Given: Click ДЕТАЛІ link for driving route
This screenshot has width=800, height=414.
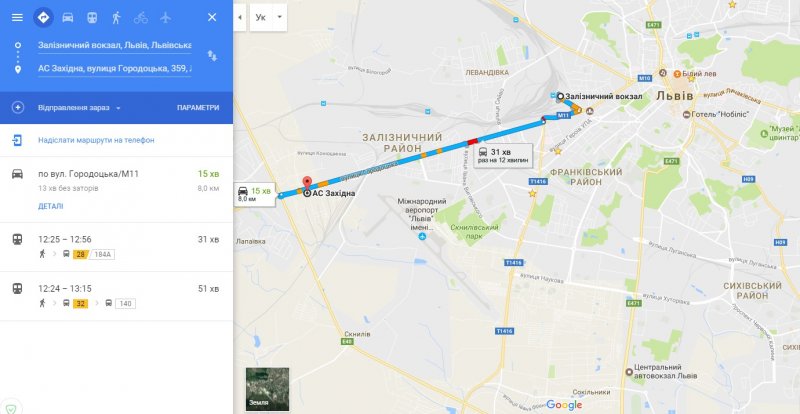Looking at the screenshot, I should (51, 206).
